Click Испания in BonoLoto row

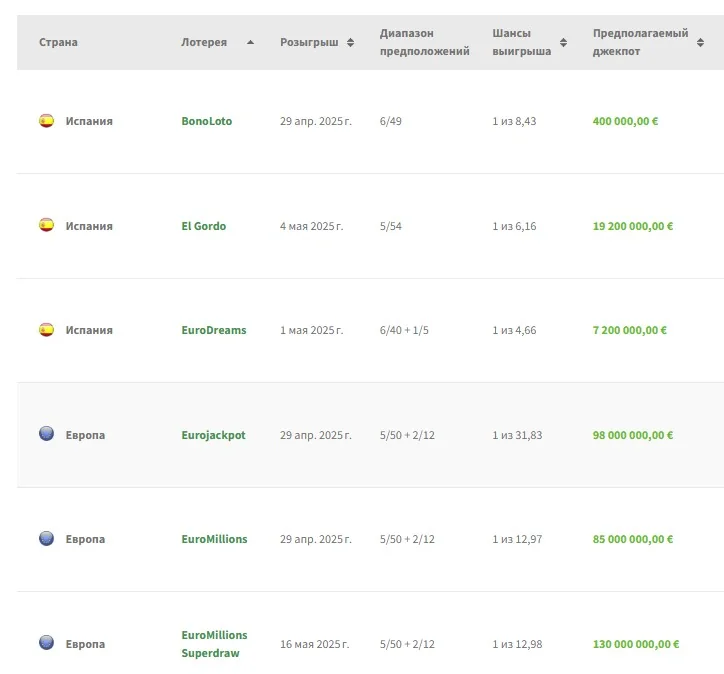tap(89, 121)
